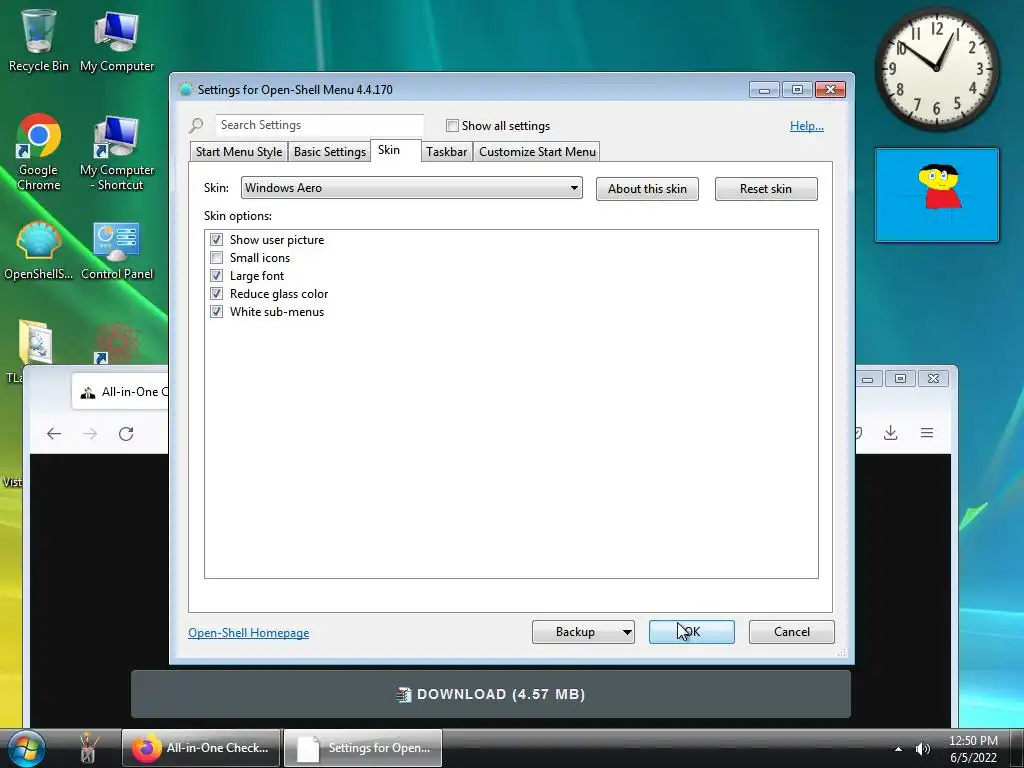Click the Show desktop strip at taskbar end
1024x768 pixels.
[x=1017, y=748]
